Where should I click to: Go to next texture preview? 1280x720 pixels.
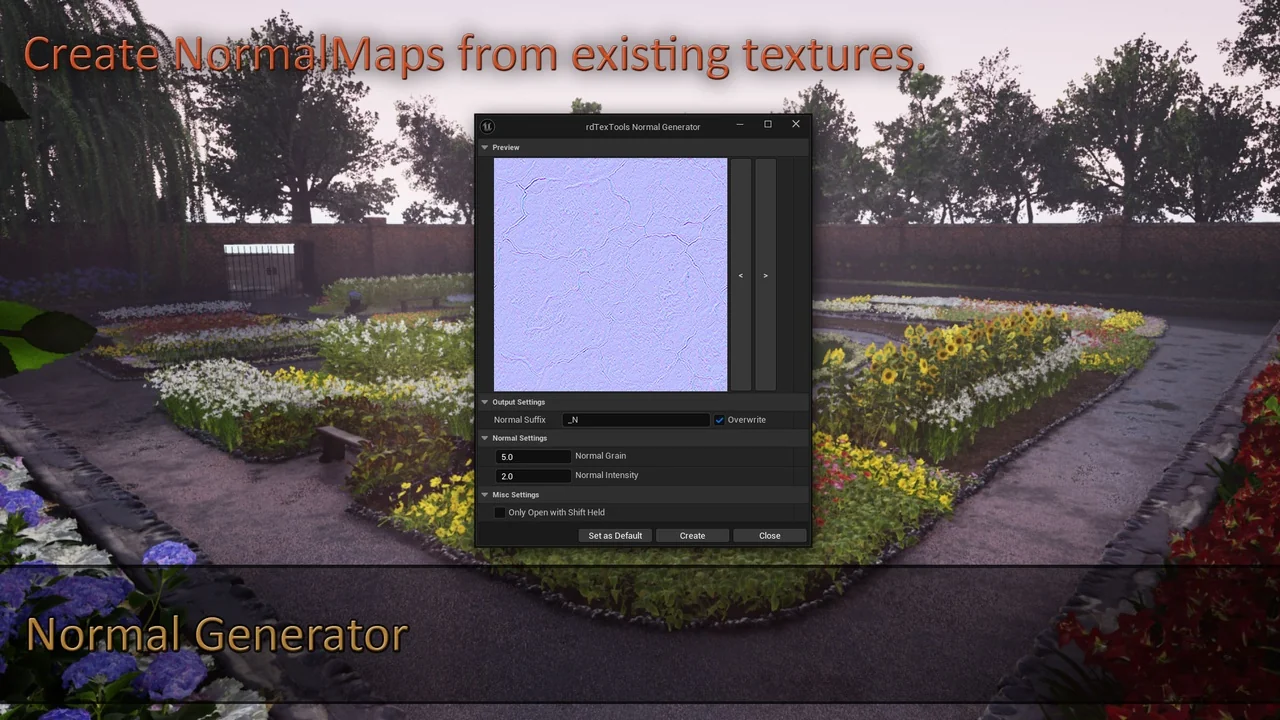click(765, 276)
